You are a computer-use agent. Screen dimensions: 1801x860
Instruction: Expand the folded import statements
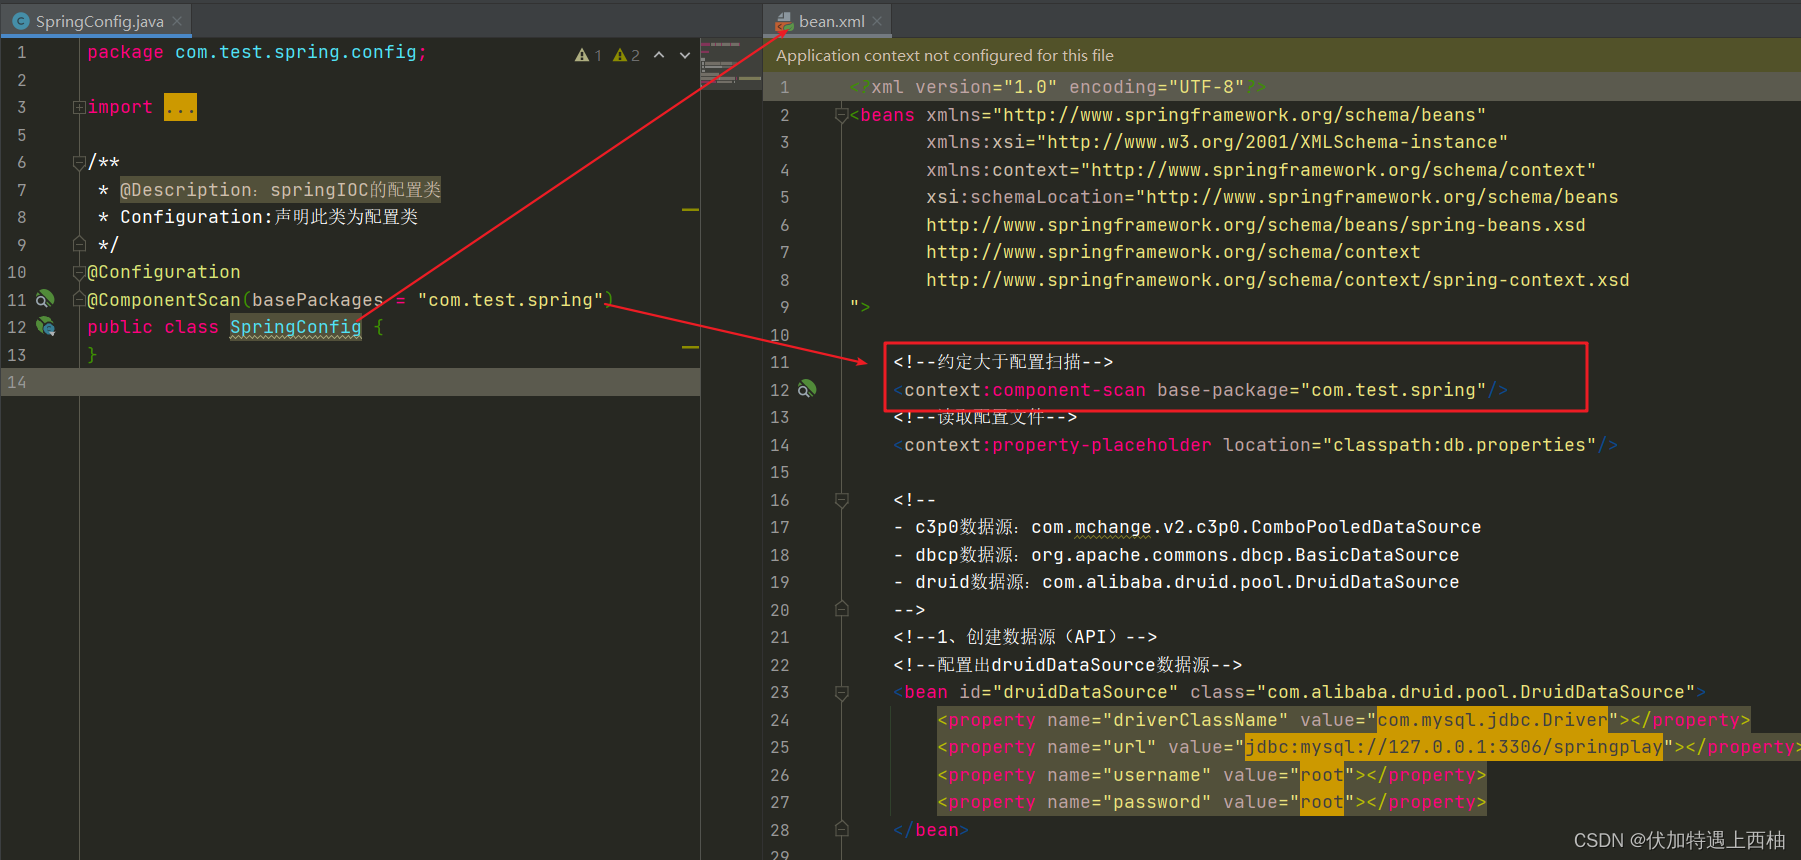click(x=78, y=107)
